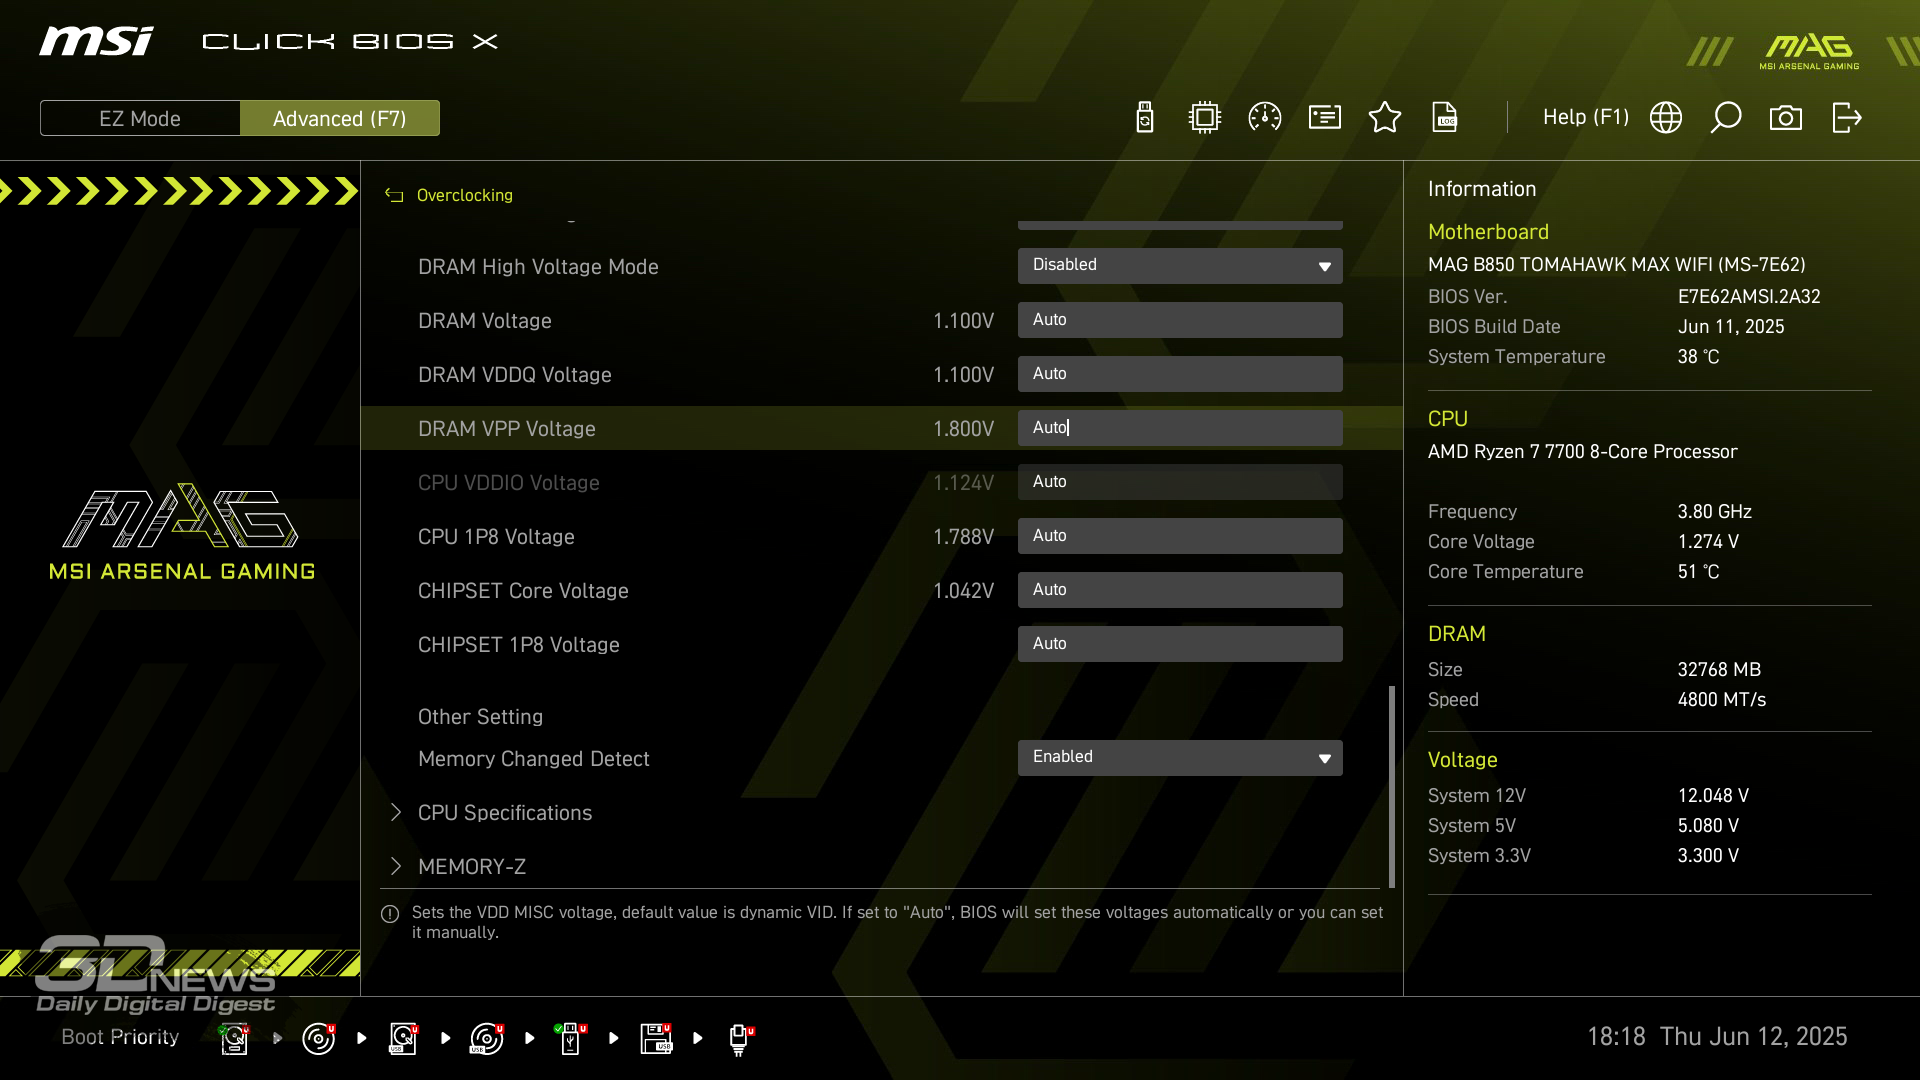Image resolution: width=1920 pixels, height=1080 pixels.
Task: Select the Memory Changed Detect label
Action: 533,759
